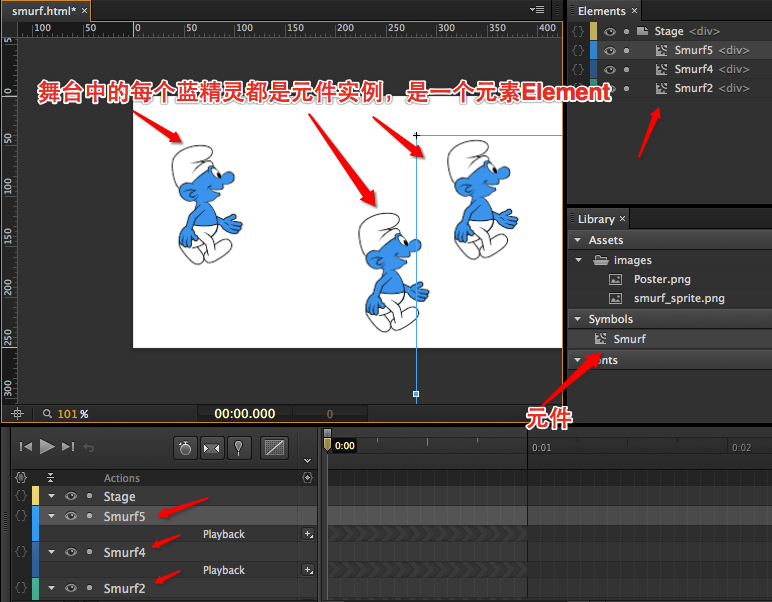Image resolution: width=772 pixels, height=602 pixels.
Task: Click the 00:00.000 timecode field
Action: pos(245,413)
